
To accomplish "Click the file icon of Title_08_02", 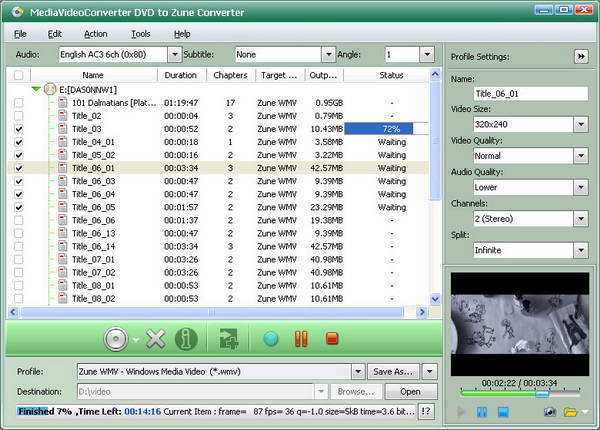I will pos(63,298).
